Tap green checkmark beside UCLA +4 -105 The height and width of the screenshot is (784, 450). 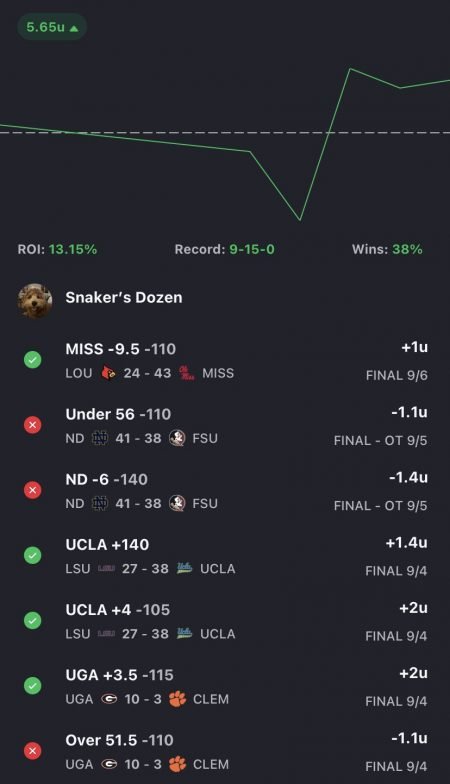point(32,620)
